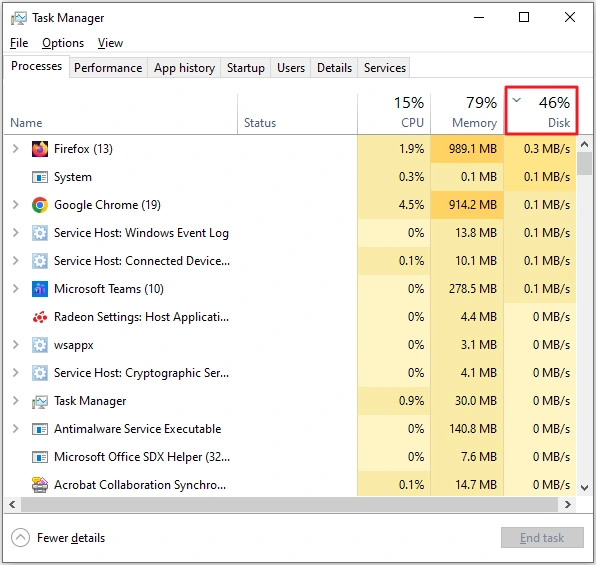The width and height of the screenshot is (596, 565).
Task: Click Chrome's 4.5% CPU cell
Action: pyautogui.click(x=394, y=205)
